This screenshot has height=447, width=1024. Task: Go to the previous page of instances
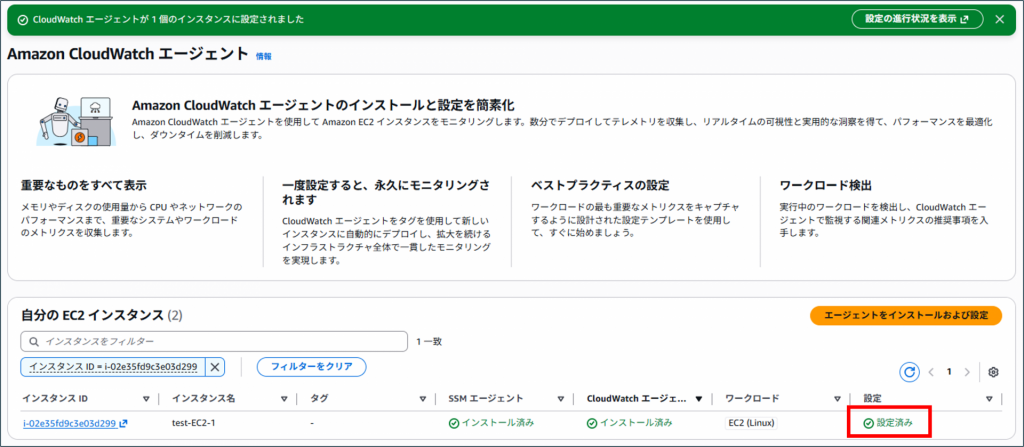click(x=930, y=372)
